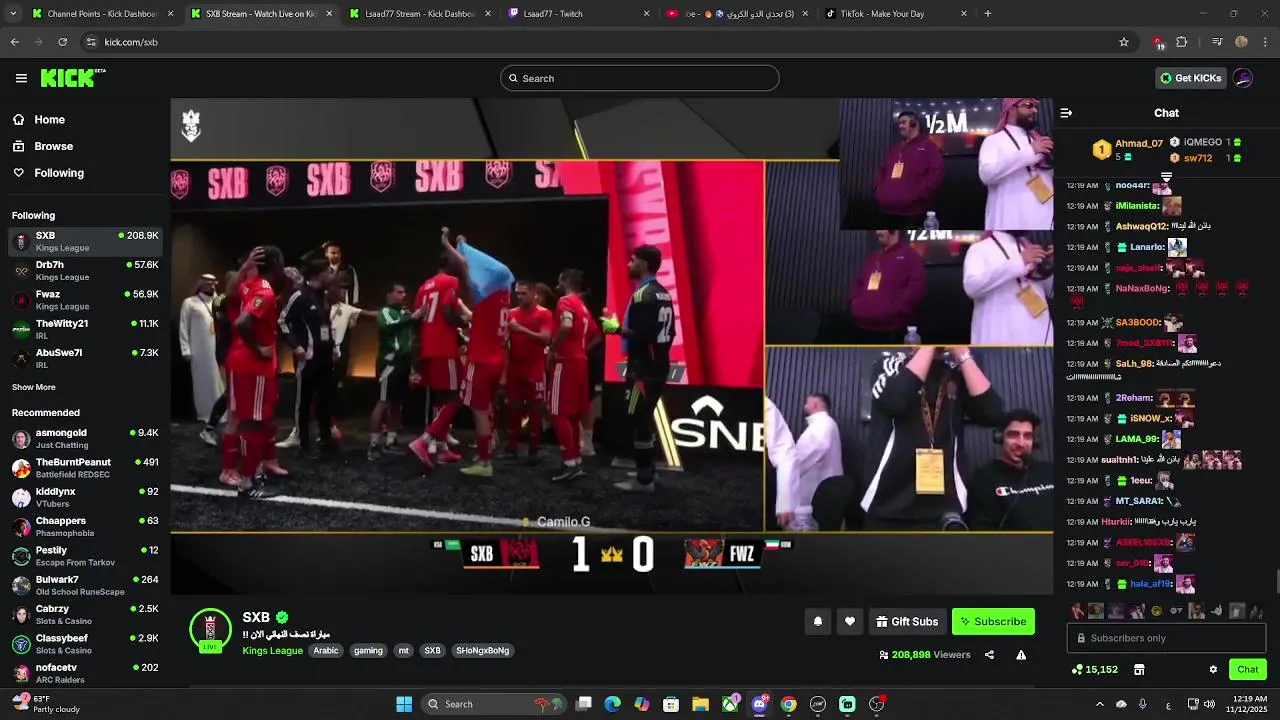
Task: Open the user profile avatar menu in the Kick header
Action: click(1243, 78)
